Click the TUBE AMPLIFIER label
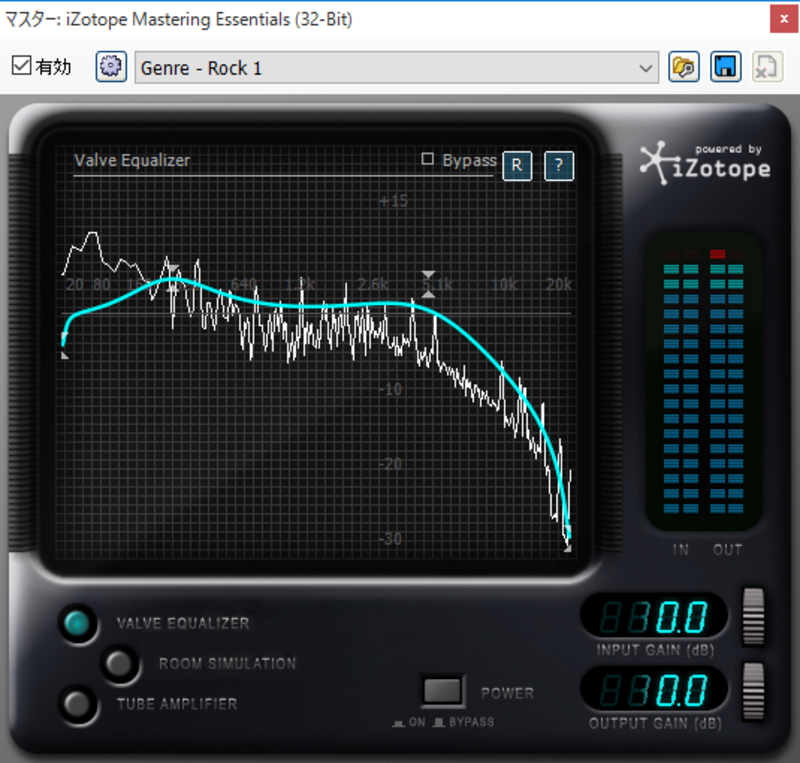Viewport: 800px width, 763px height. [x=177, y=704]
